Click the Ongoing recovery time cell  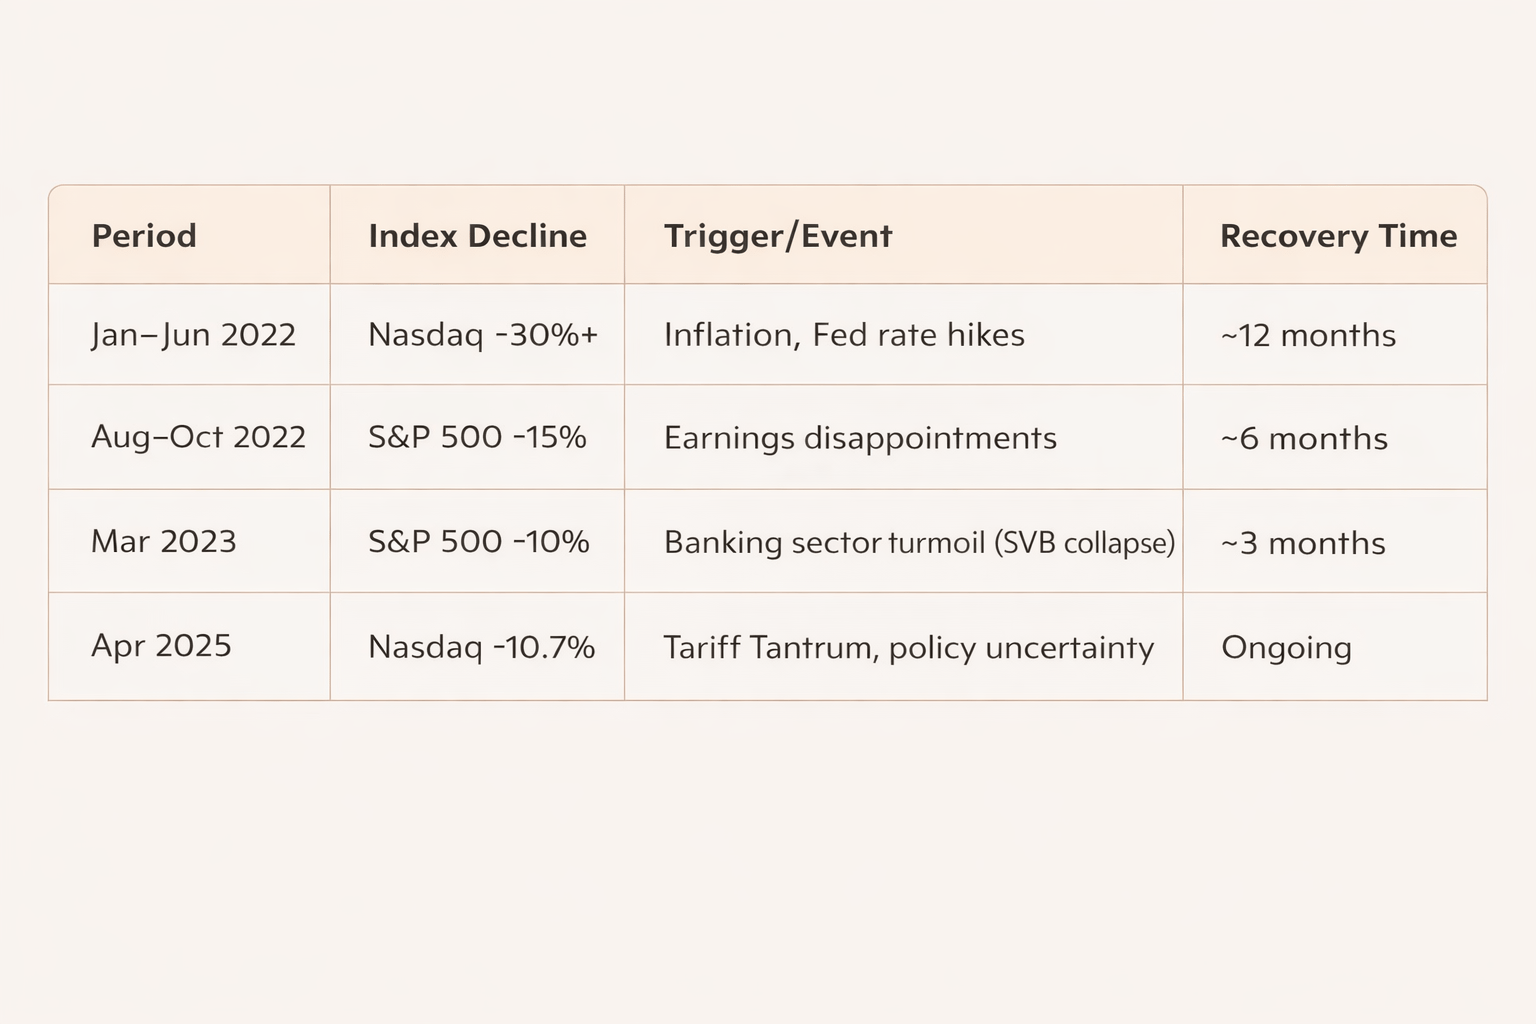coord(1286,647)
